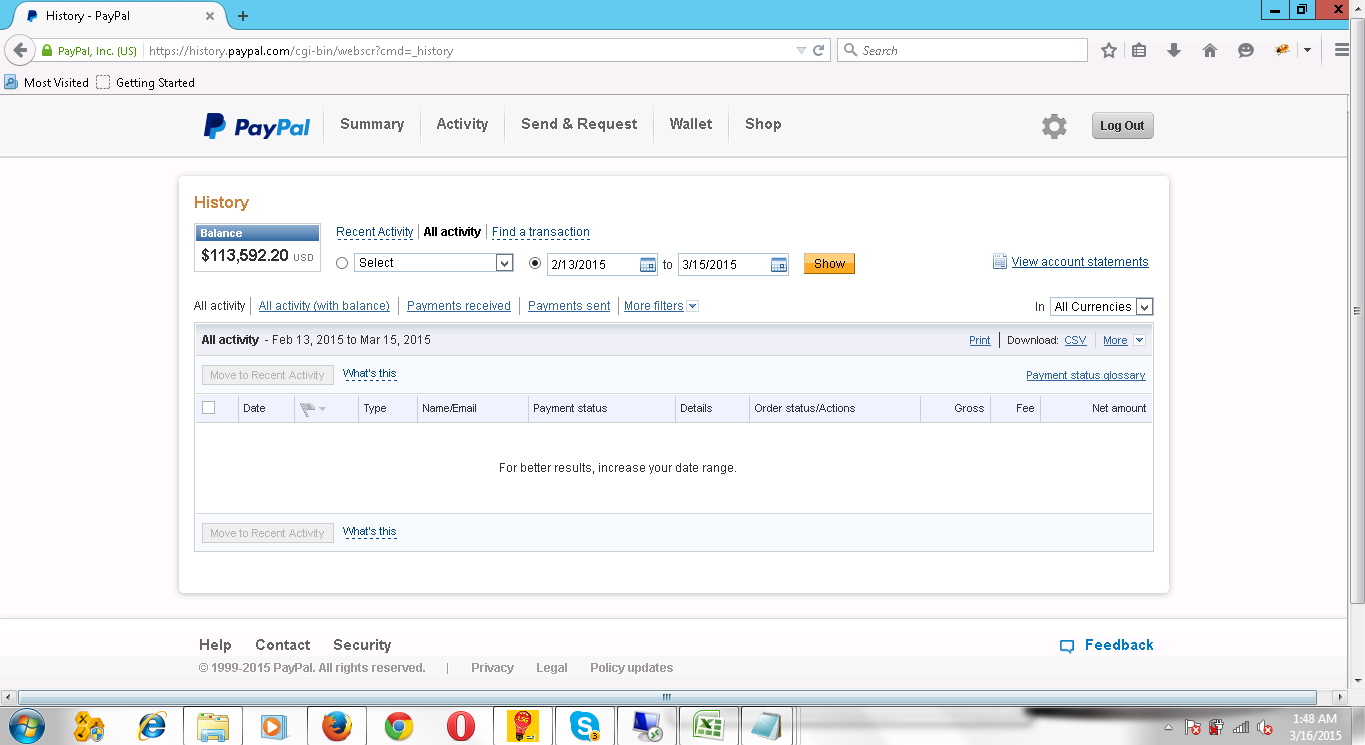Open the URL history dropdown arrow

[x=801, y=50]
